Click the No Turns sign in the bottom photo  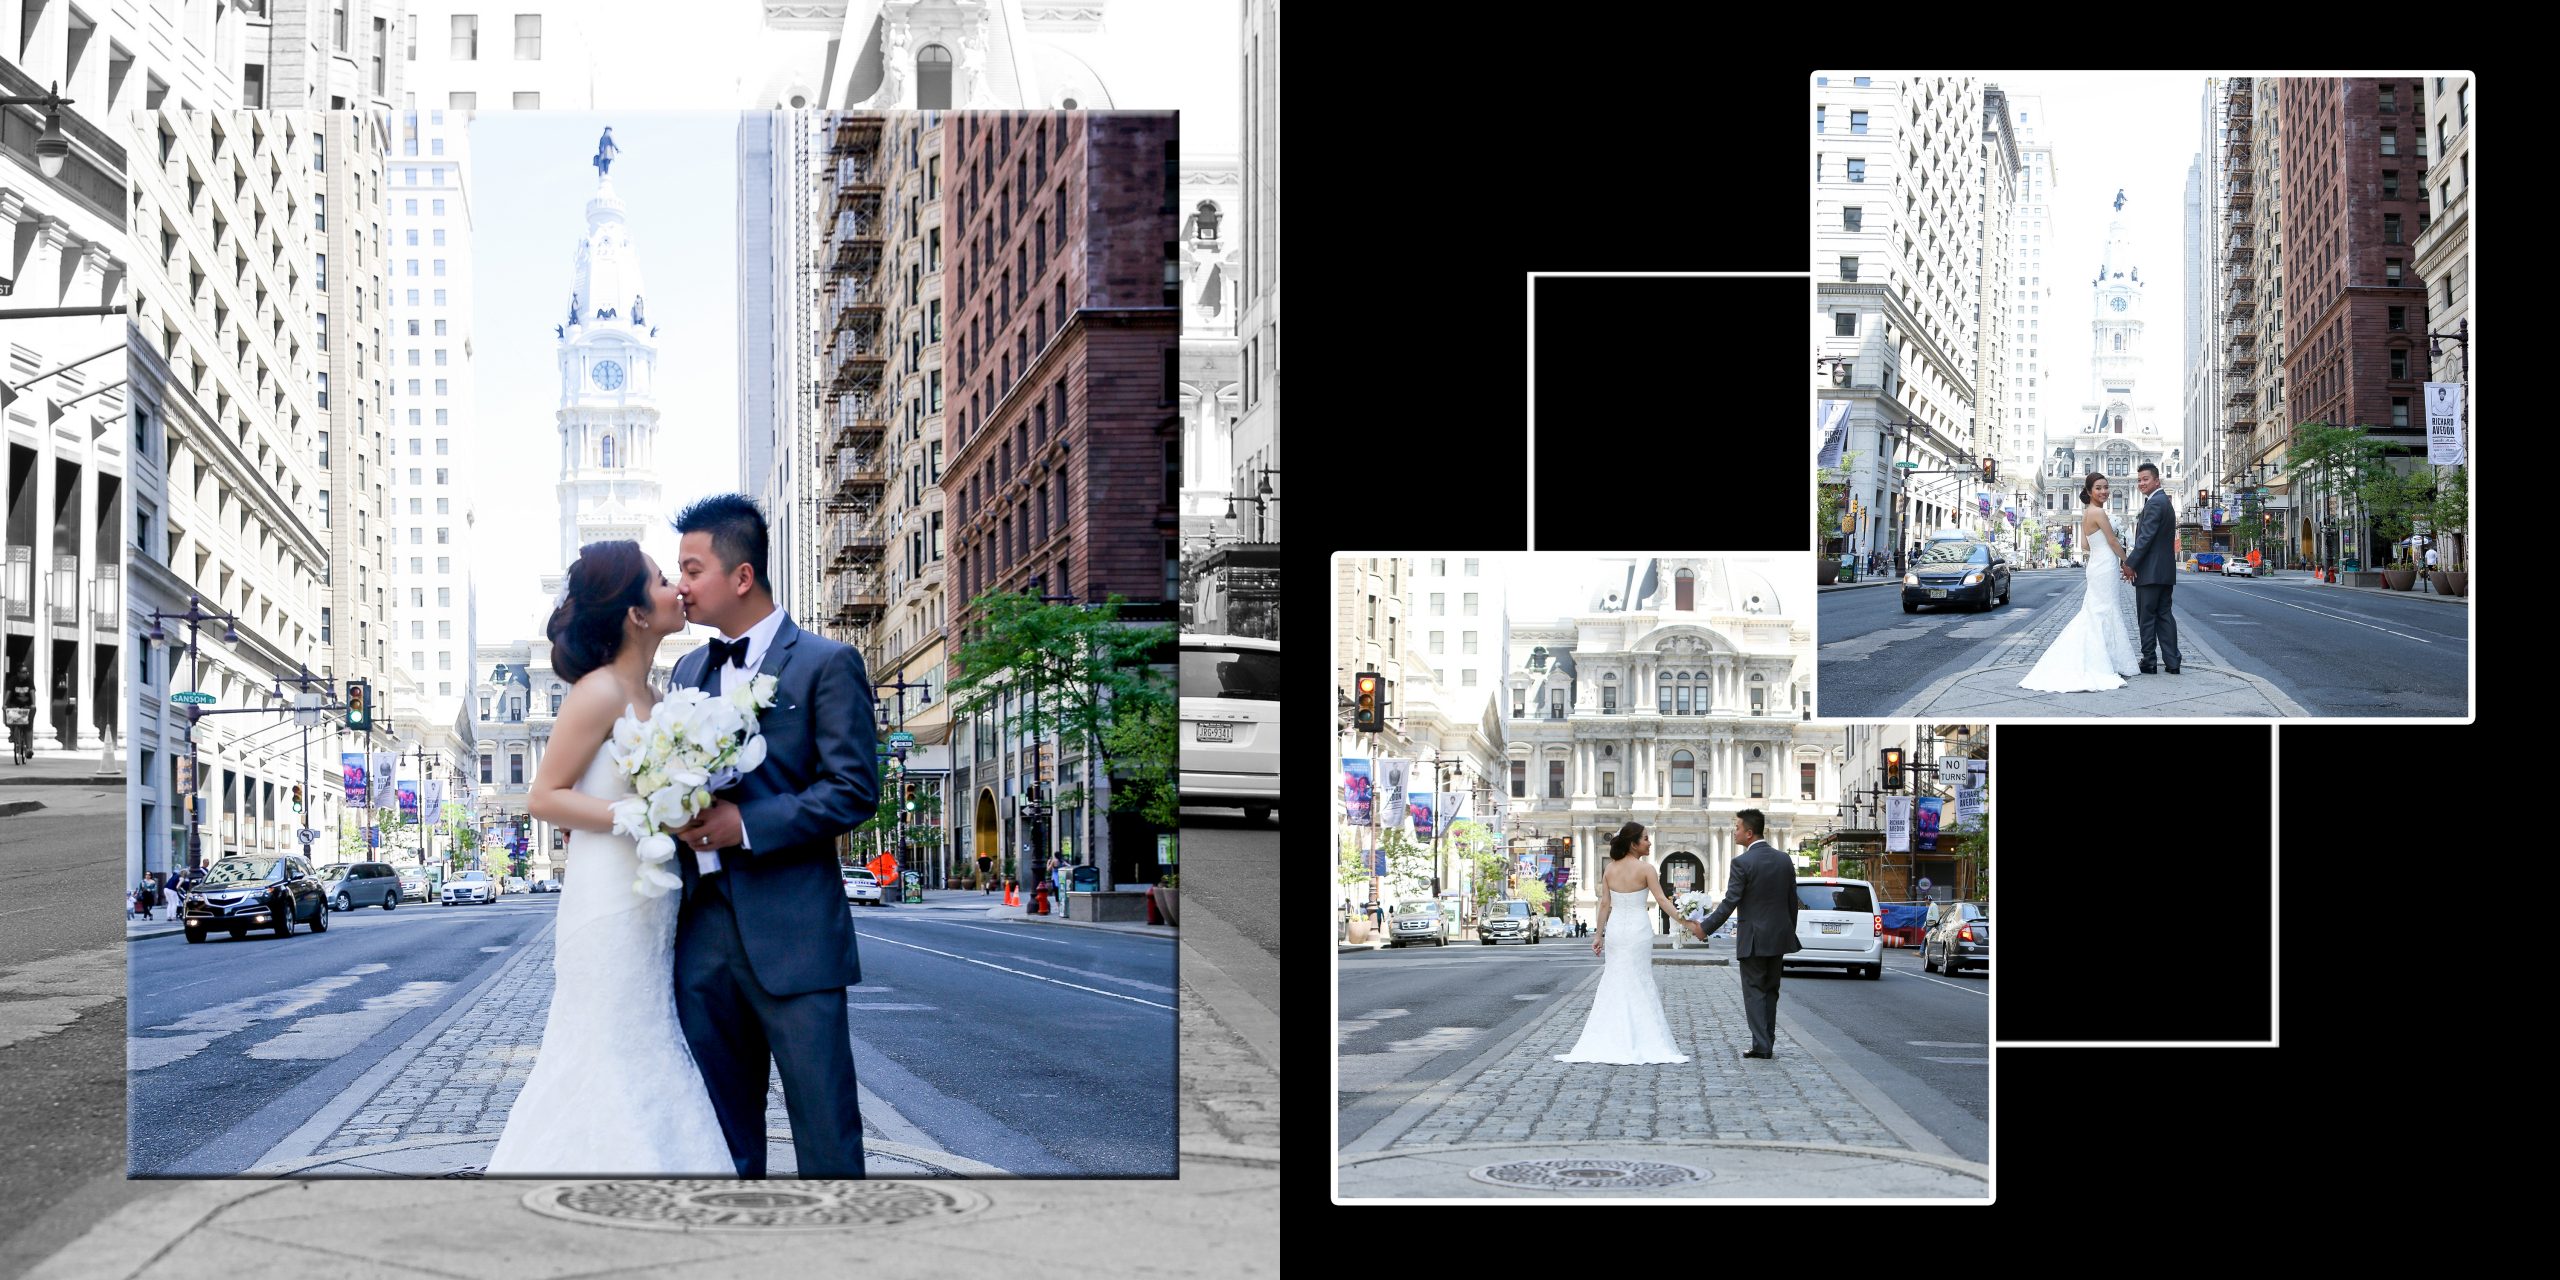click(1952, 769)
